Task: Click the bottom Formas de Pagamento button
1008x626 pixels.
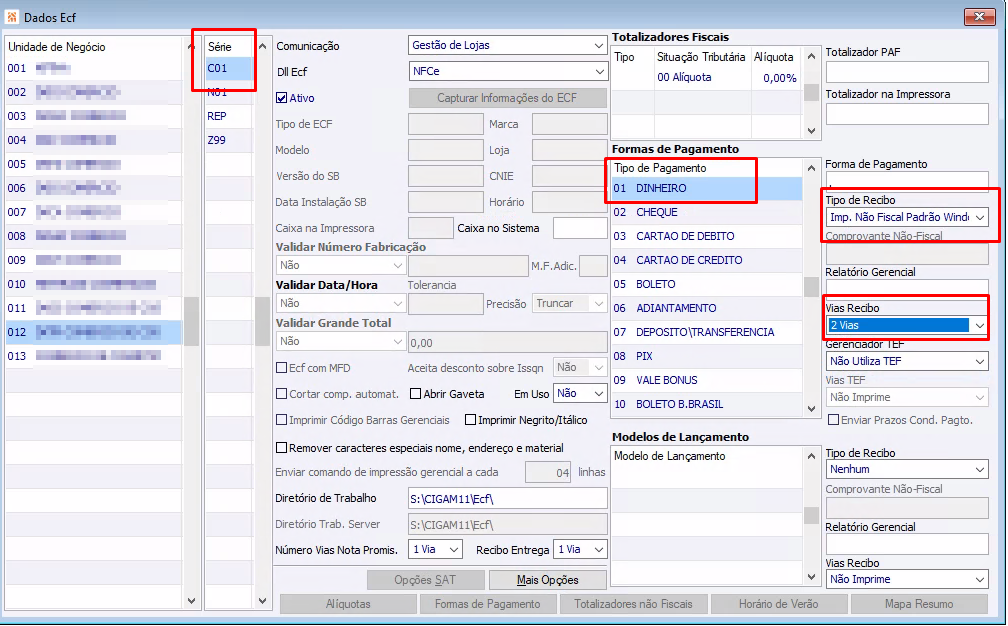Action: coord(487,604)
